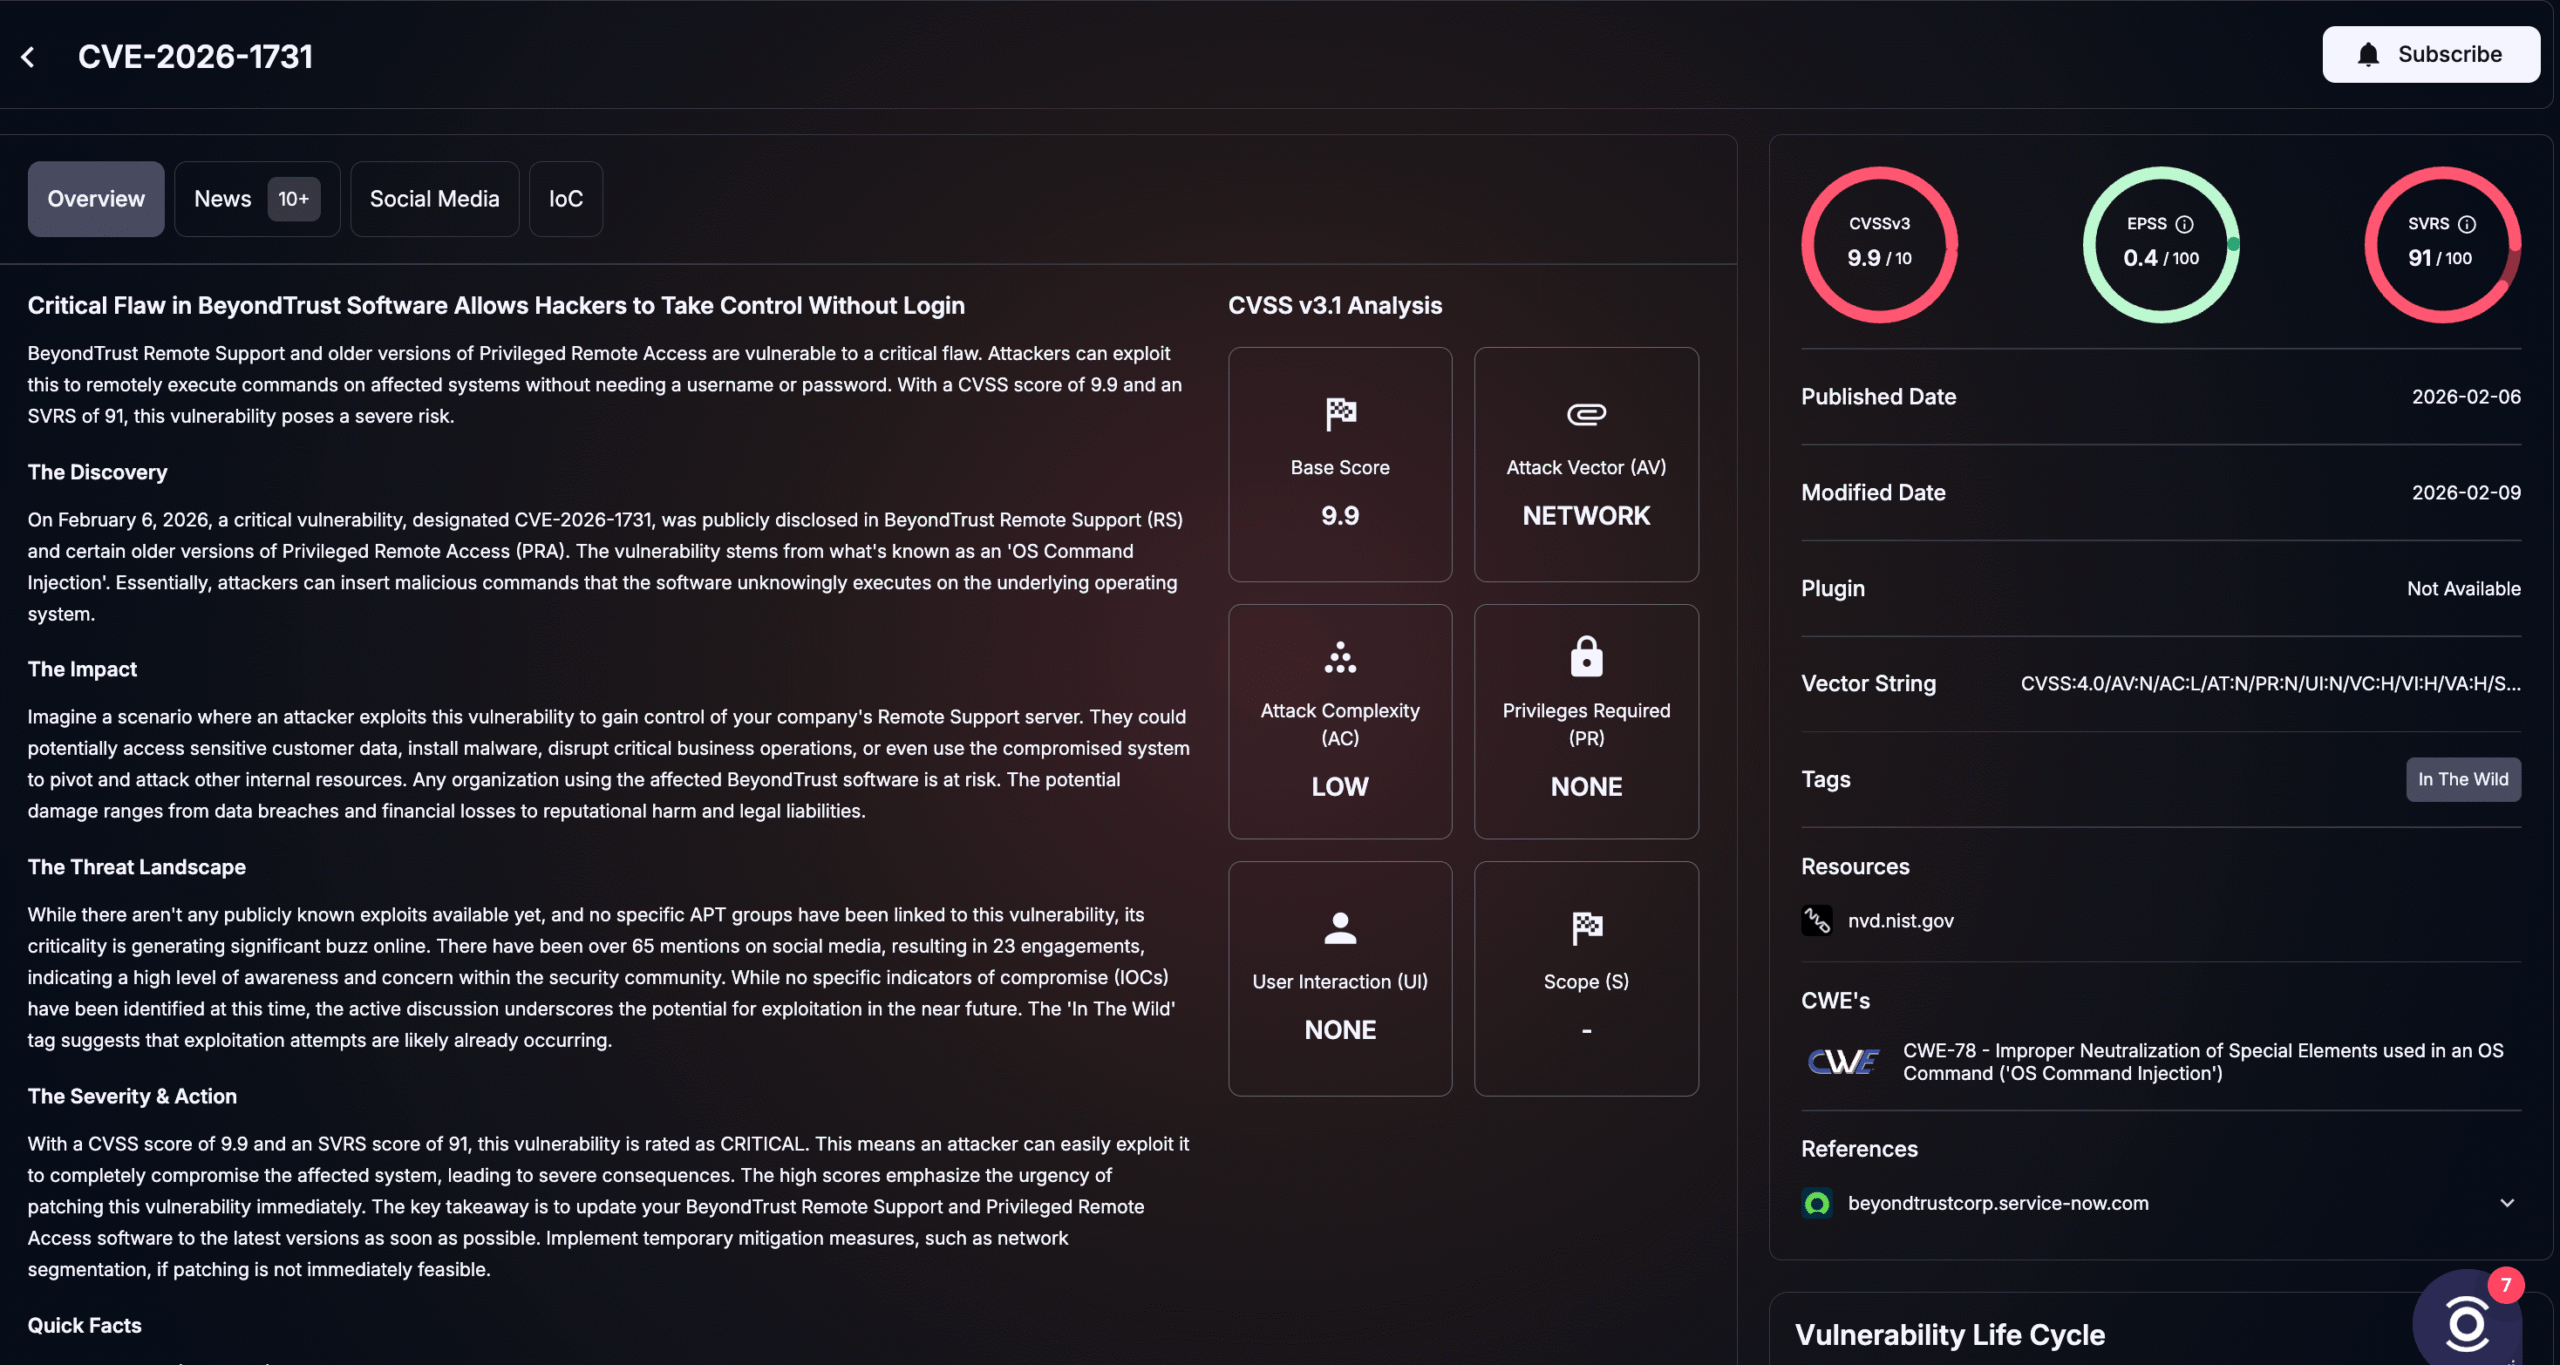
Task: Click the Critical Flaw in BeyondTrust headline
Action: pos(496,306)
